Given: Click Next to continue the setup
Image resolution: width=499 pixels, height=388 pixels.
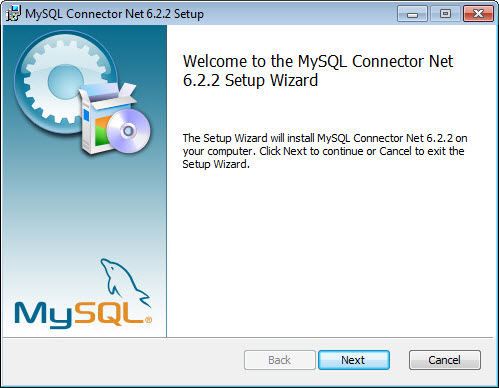Looking at the screenshot, I should click(x=354, y=360).
